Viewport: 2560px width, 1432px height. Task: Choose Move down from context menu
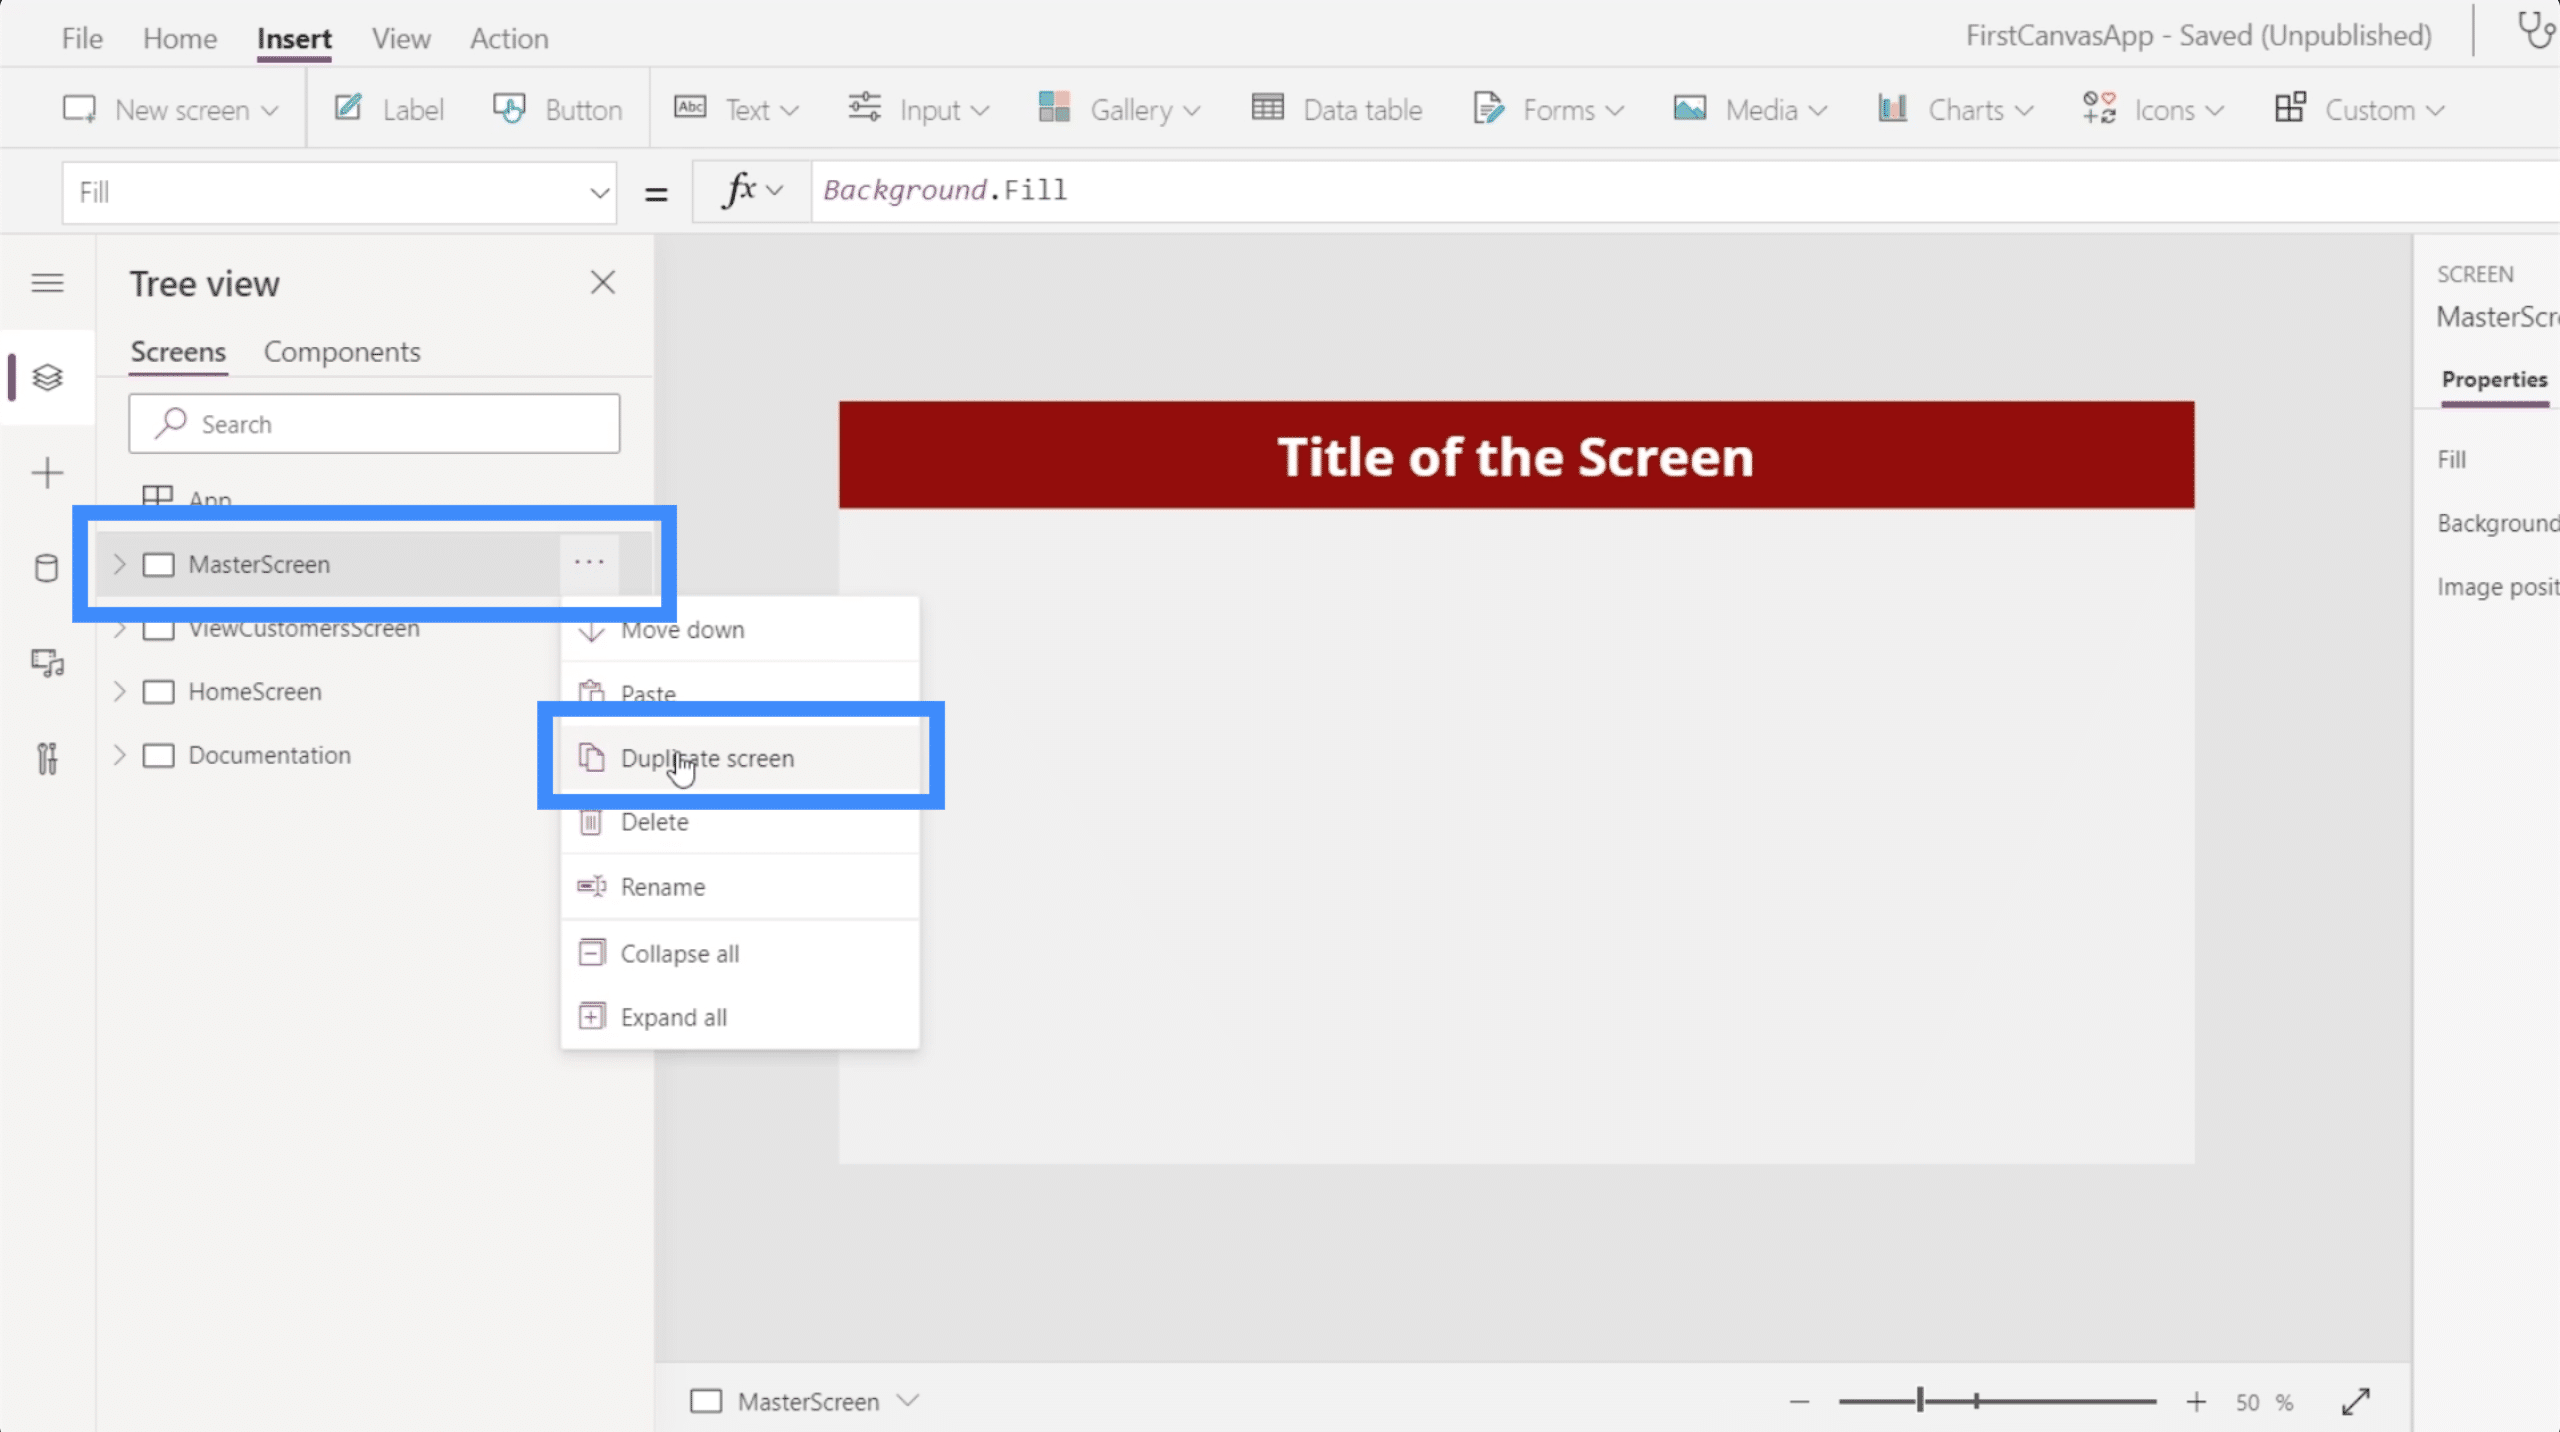pyautogui.click(x=740, y=630)
